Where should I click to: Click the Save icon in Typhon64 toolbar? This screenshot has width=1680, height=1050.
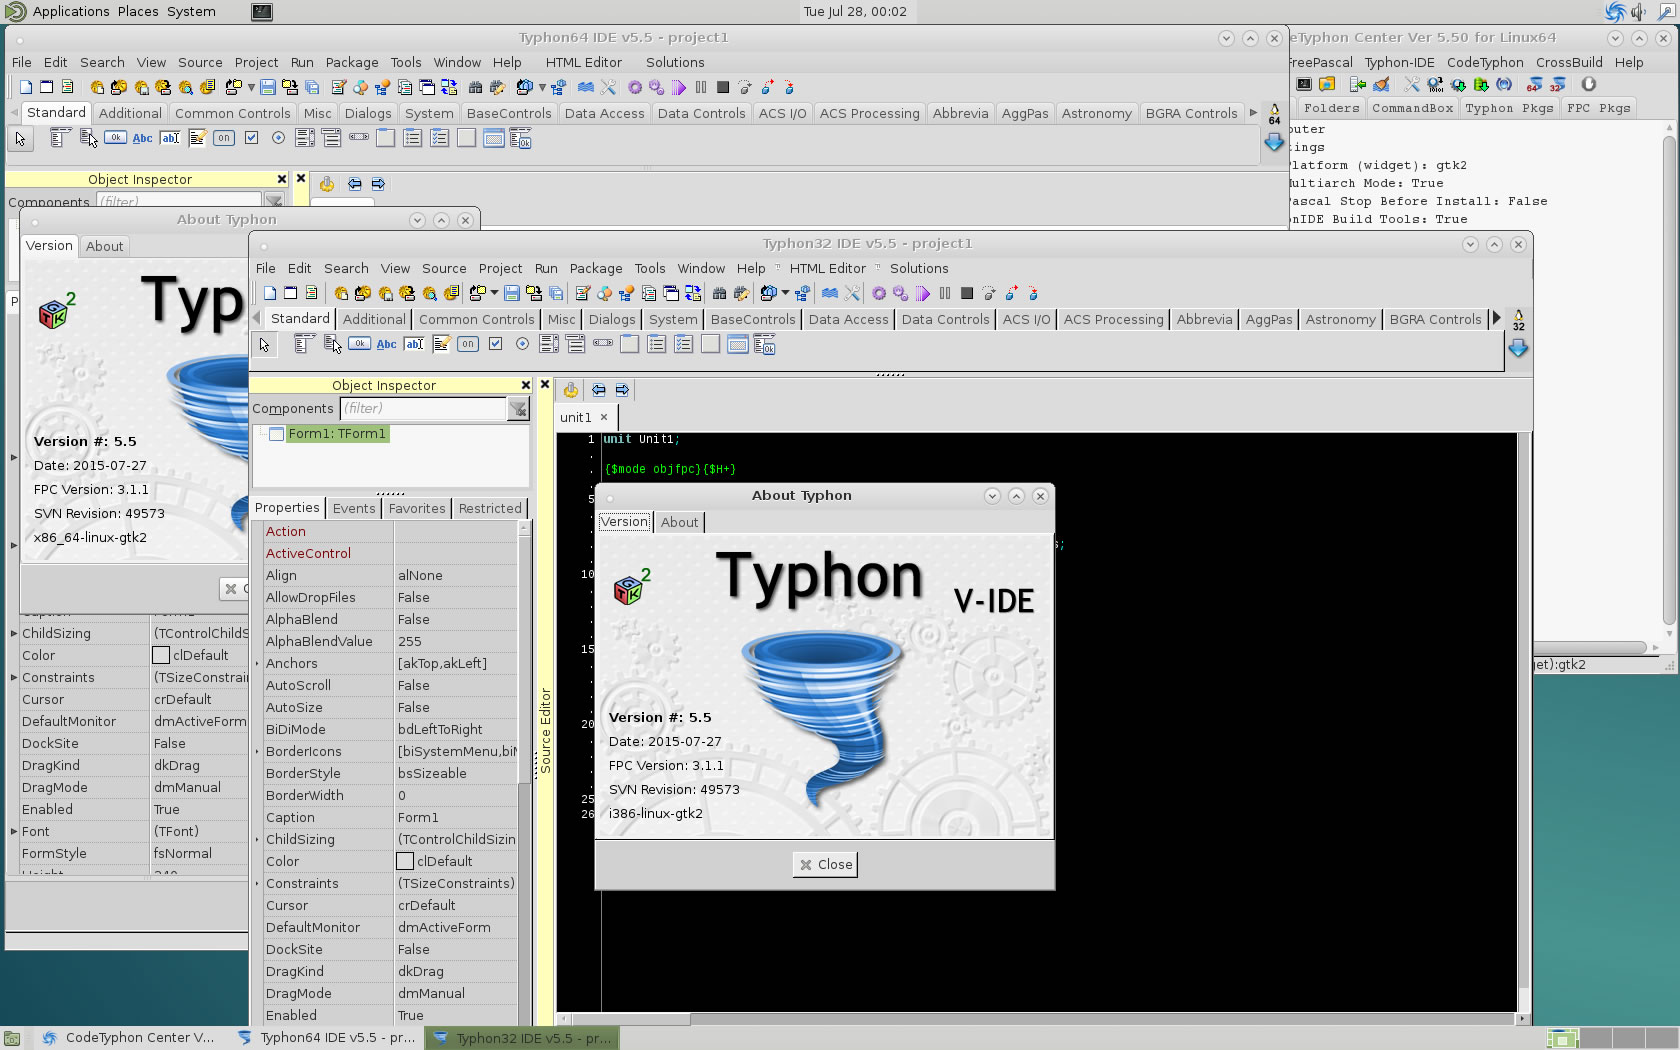pos(268,87)
